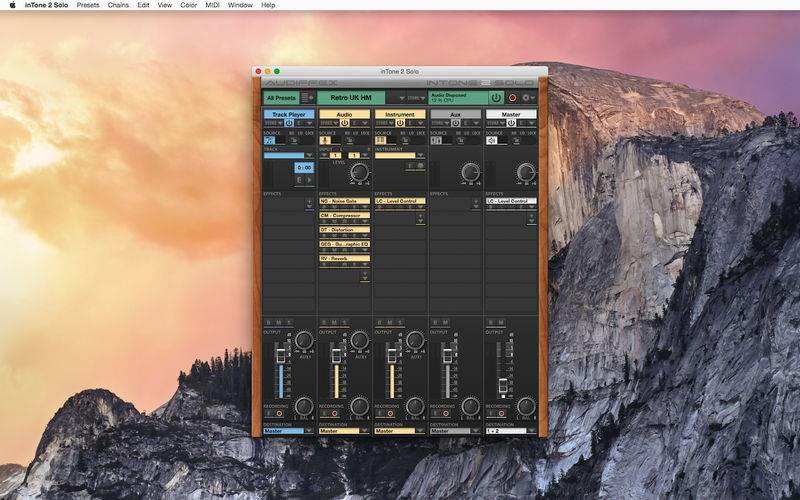800x500 pixels.
Task: Open the Track Player destination dropdown
Action: pyautogui.click(x=289, y=431)
